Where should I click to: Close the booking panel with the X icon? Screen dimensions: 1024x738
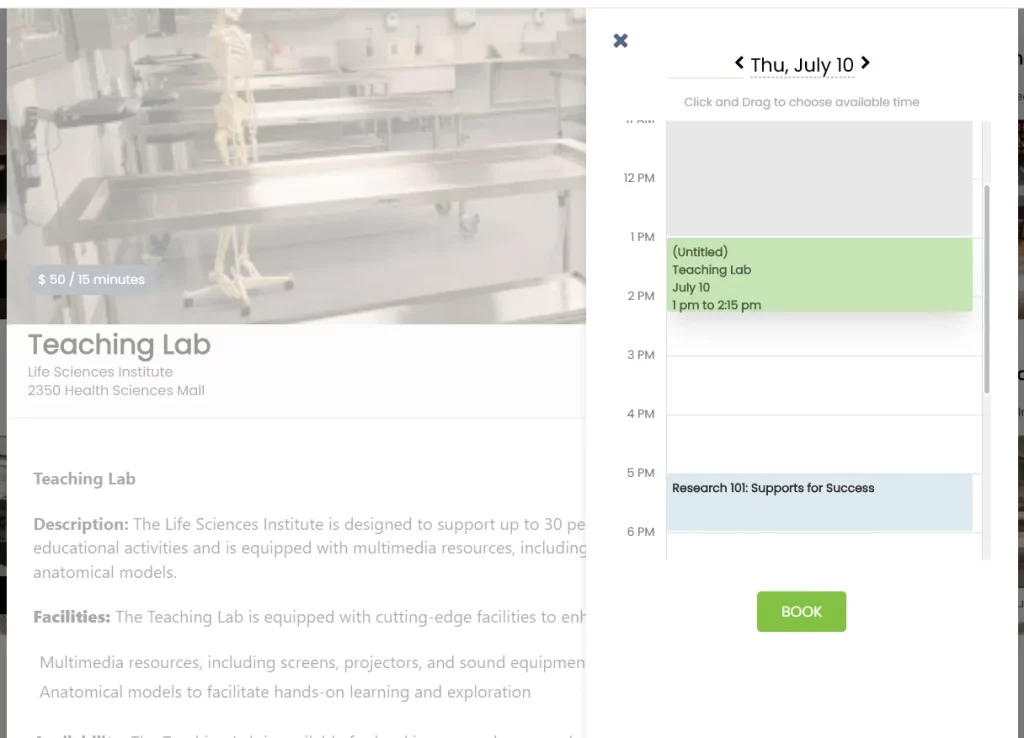pos(620,41)
